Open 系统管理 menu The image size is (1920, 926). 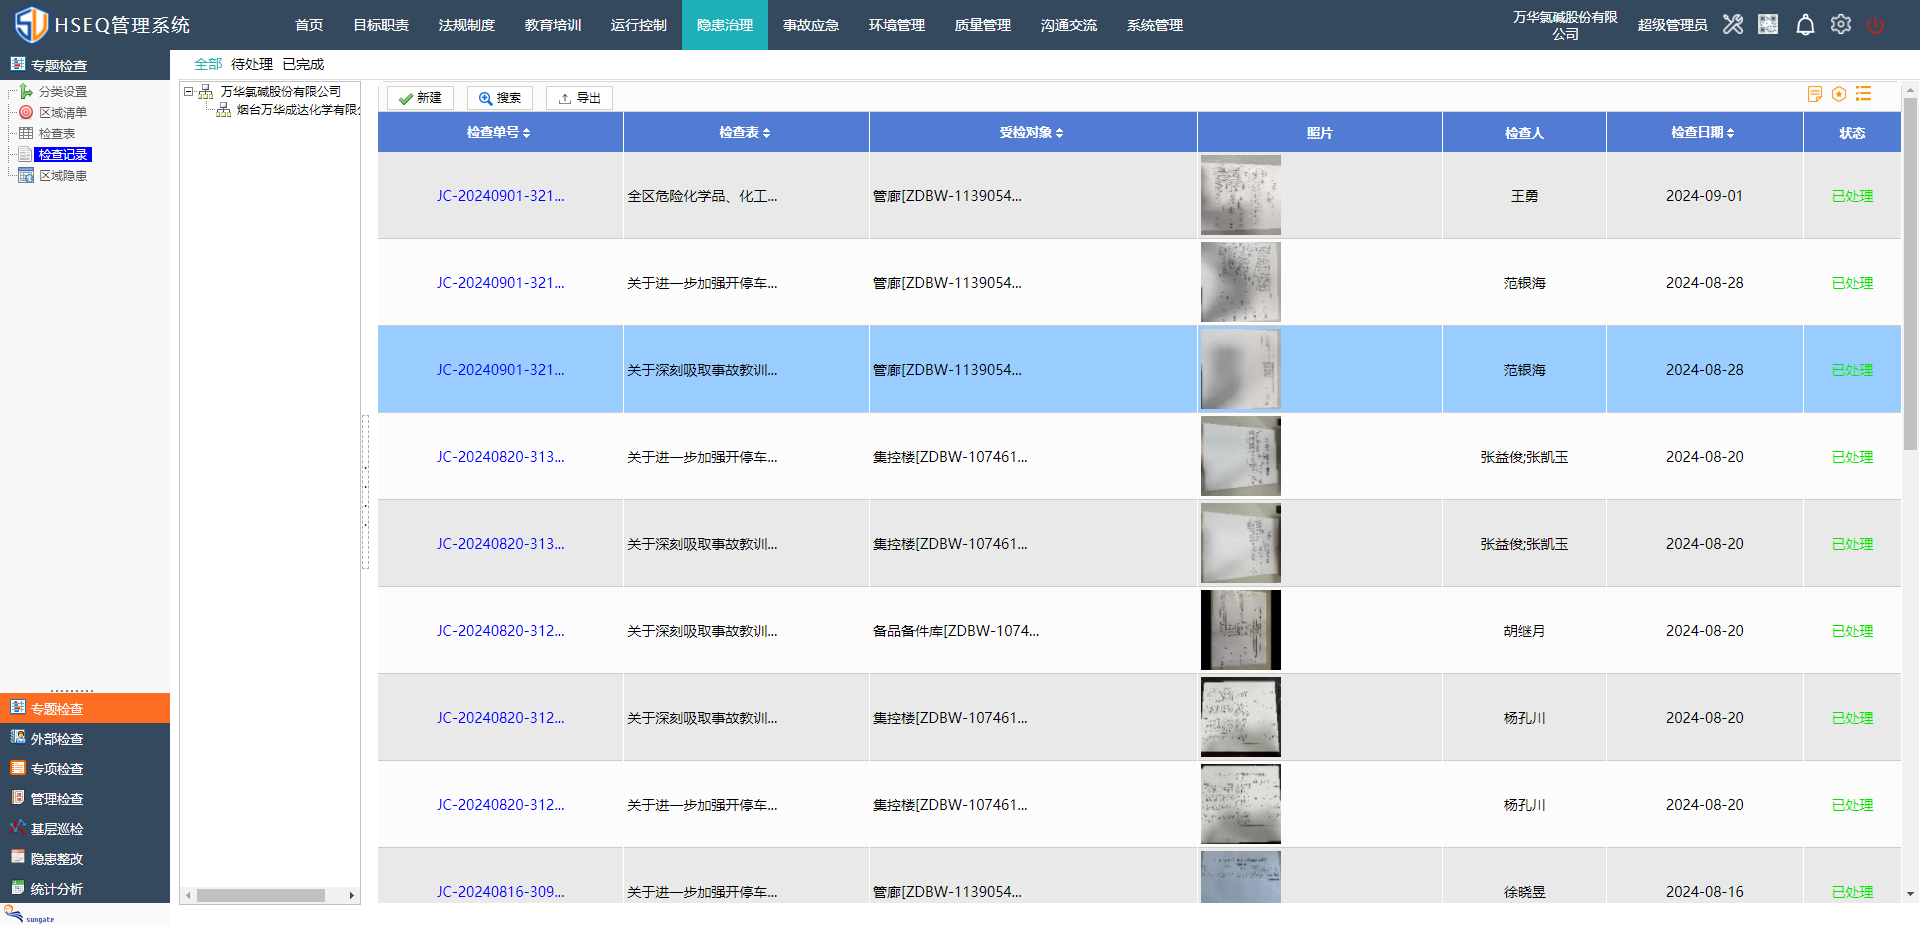coord(1155,25)
